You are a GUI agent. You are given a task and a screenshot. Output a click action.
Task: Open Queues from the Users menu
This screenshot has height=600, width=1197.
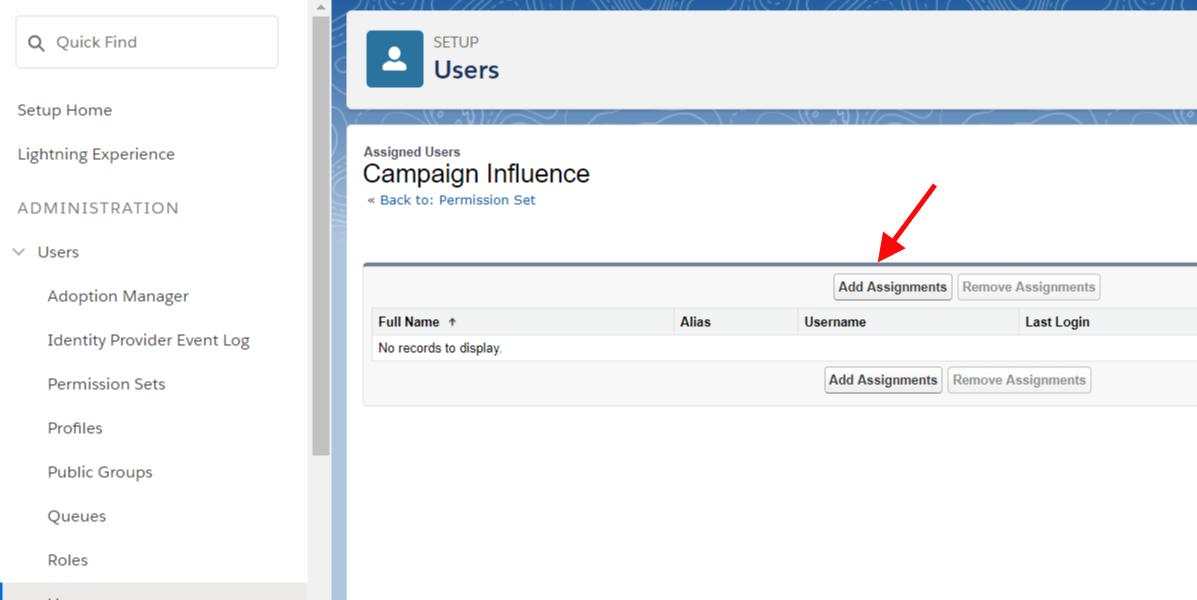tap(76, 516)
